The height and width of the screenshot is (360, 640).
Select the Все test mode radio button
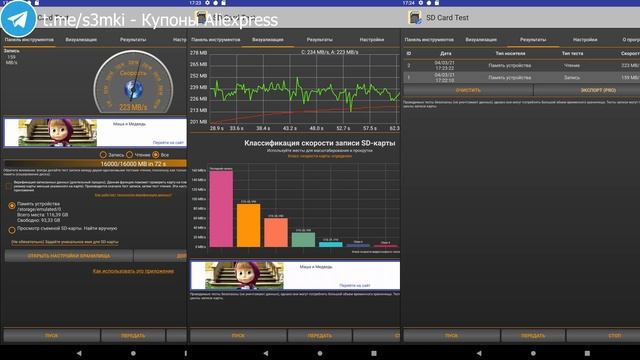(x=156, y=155)
